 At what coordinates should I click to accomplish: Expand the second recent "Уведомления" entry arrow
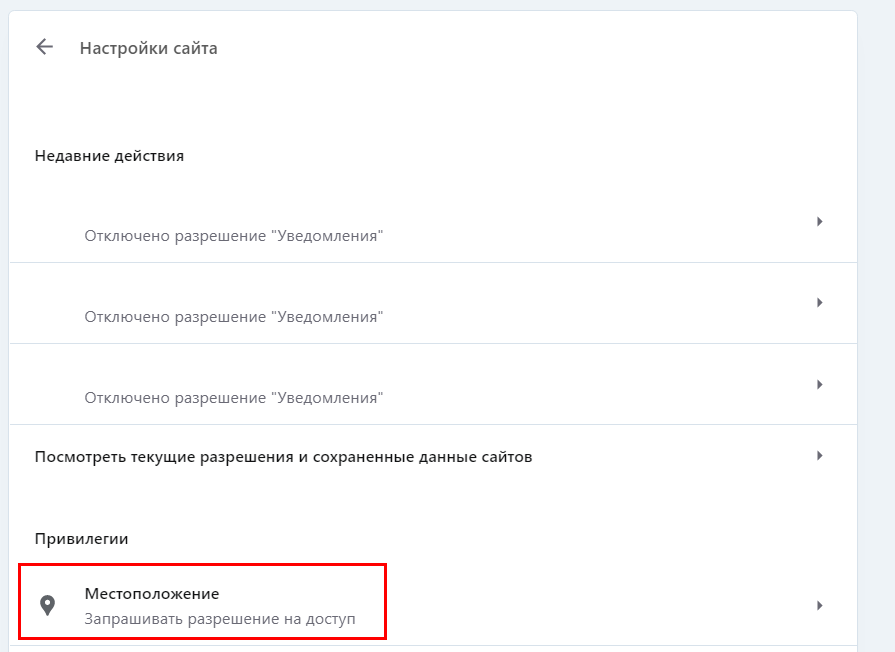819,302
